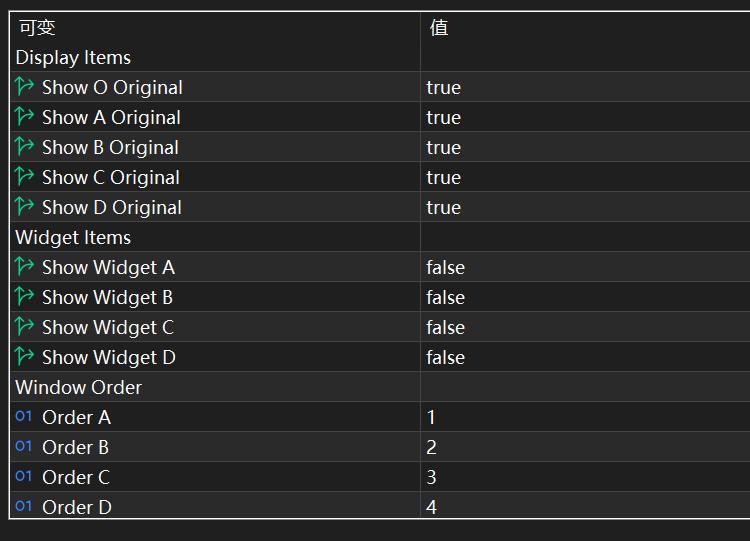Click the integer icon beside Order A
Screen dimensions: 750x541
coord(24,417)
